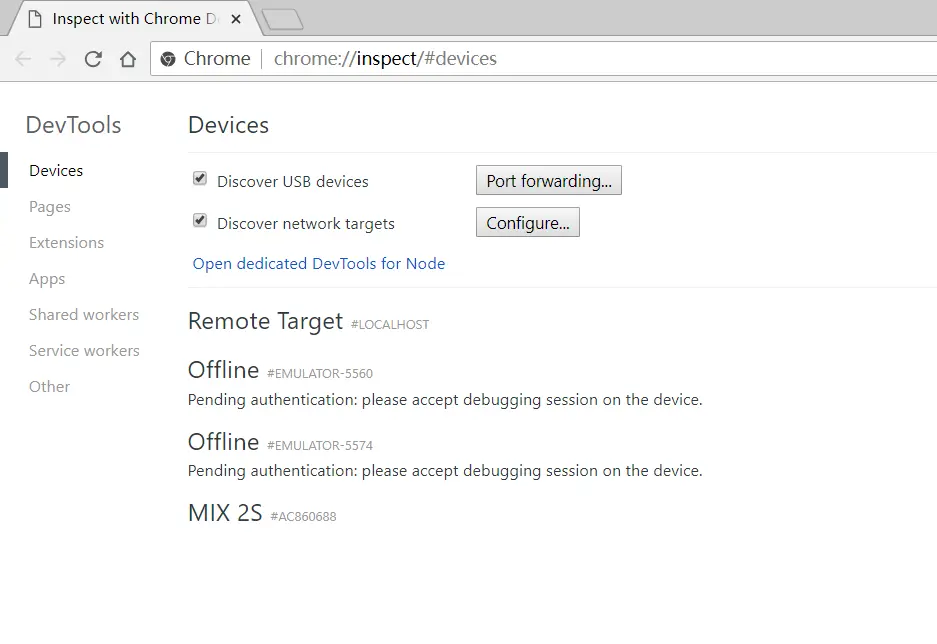Click the Remote Target heading
The height and width of the screenshot is (644, 937).
[265, 321]
